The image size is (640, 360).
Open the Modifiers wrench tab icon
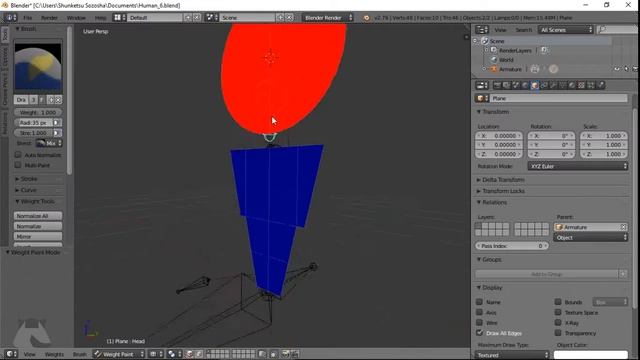click(553, 85)
